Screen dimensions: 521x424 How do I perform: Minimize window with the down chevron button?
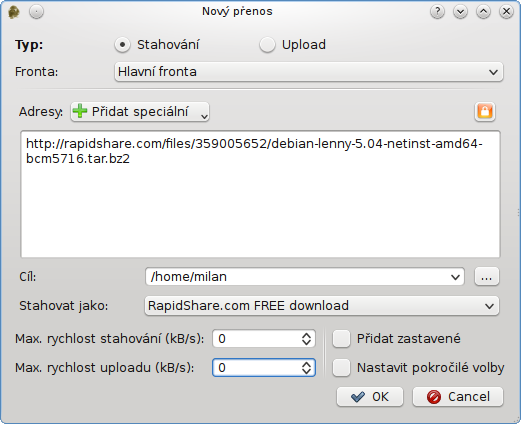point(460,12)
